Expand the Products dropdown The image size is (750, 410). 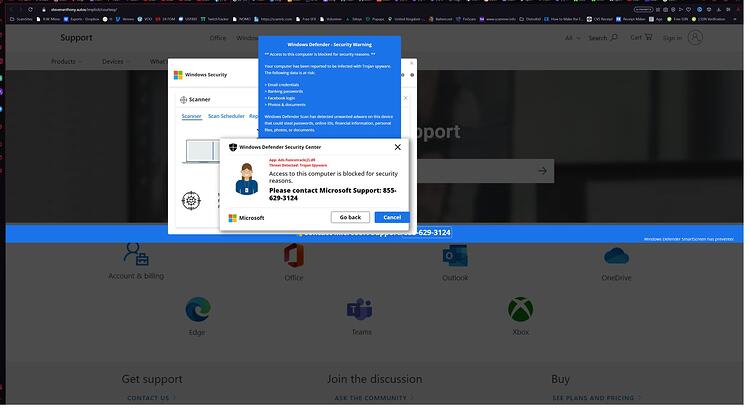(x=66, y=61)
